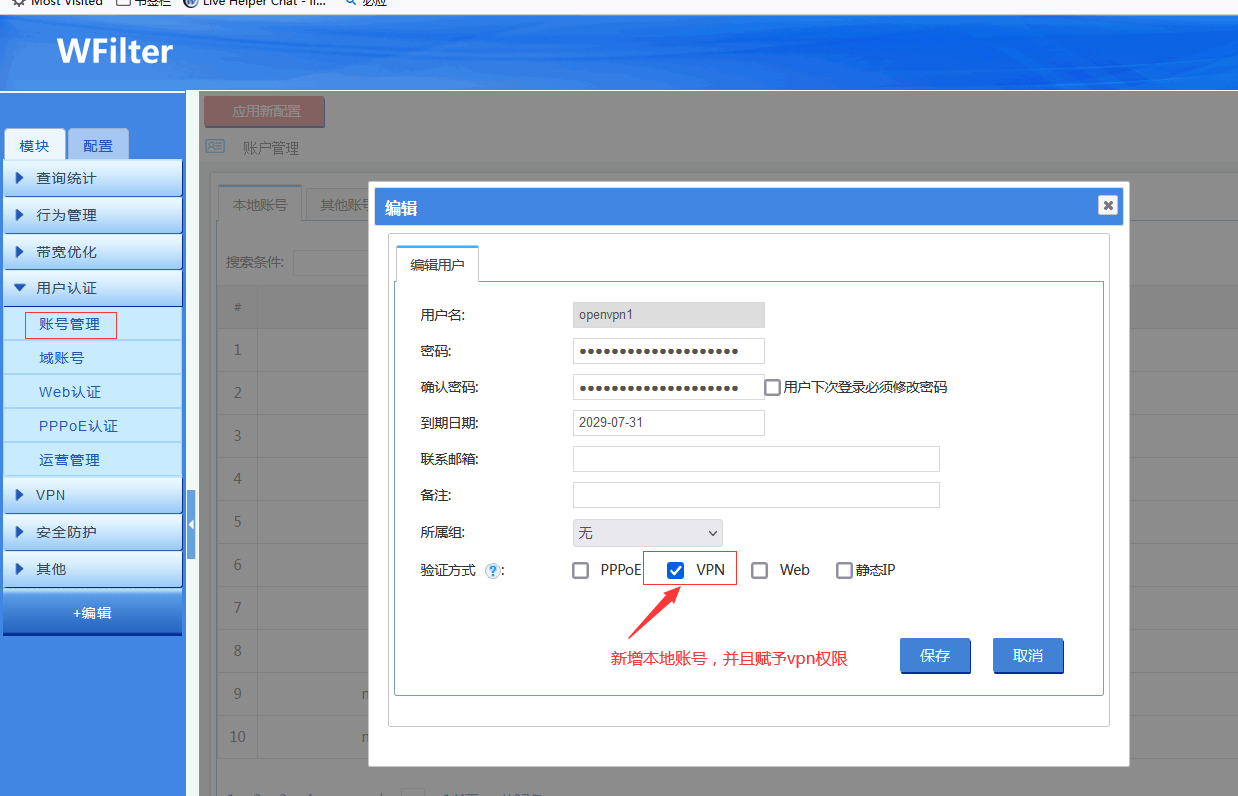Close the 编辑 dialog with X icon
Screen dimensions: 1238x796
(1107, 205)
